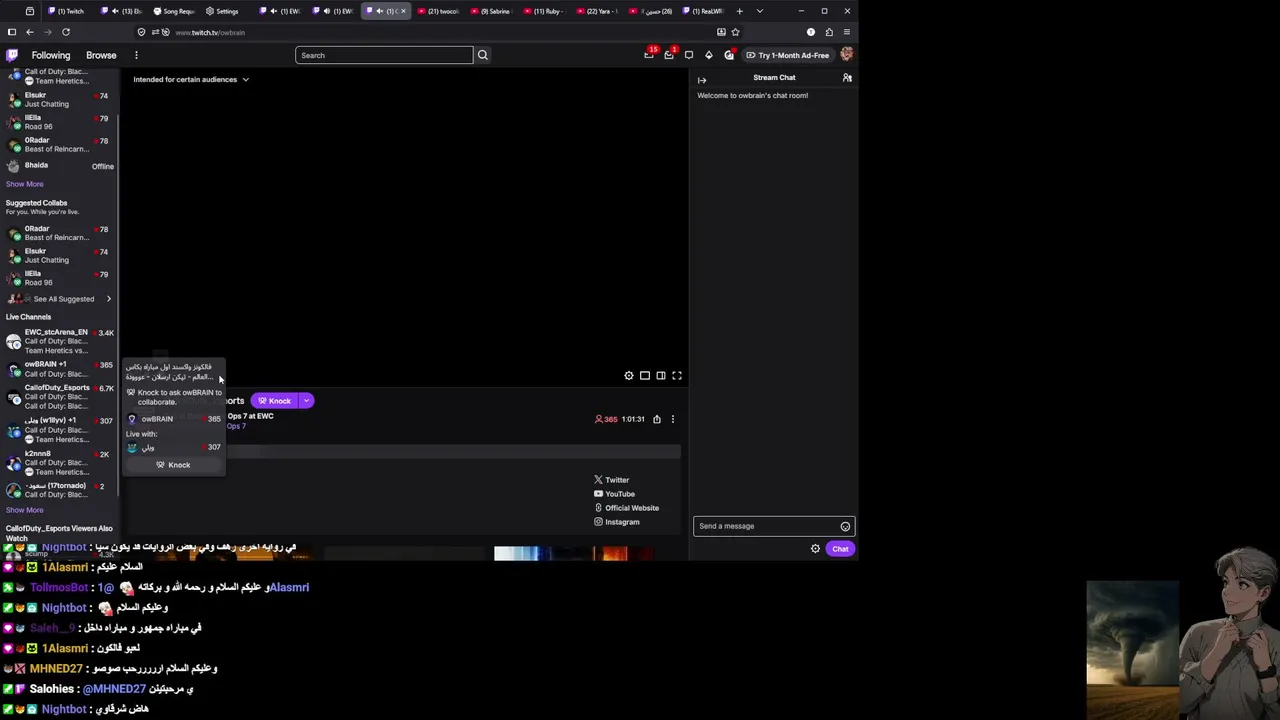Screen dimensions: 1280x720
Task: Open the emote picker in chat
Action: [x=845, y=526]
